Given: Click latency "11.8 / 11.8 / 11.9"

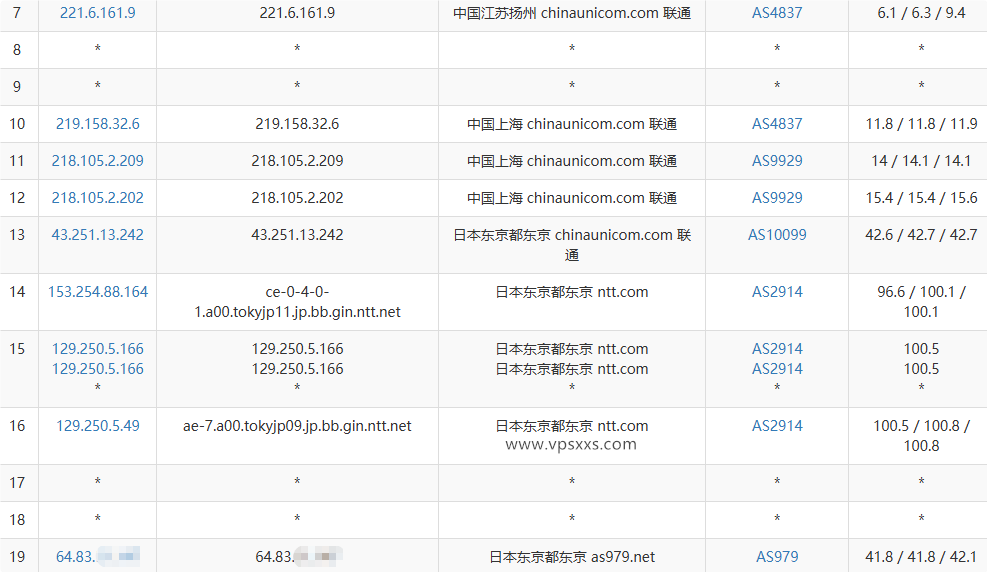Looking at the screenshot, I should tap(921, 124).
